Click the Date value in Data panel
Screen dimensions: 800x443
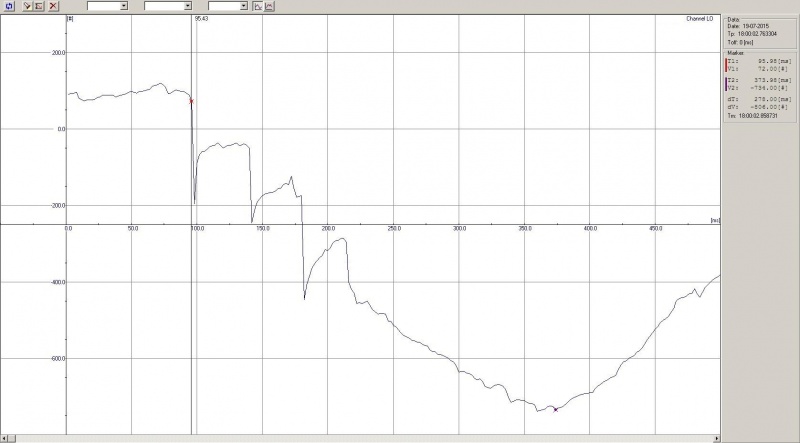[x=756, y=26]
